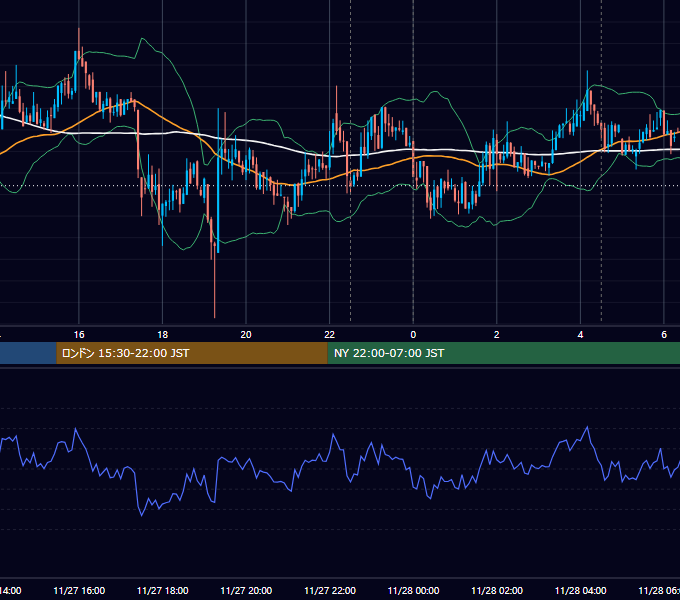Click the 11/28 04:00 date label
Viewport: 680px width, 600px height.
point(581,590)
